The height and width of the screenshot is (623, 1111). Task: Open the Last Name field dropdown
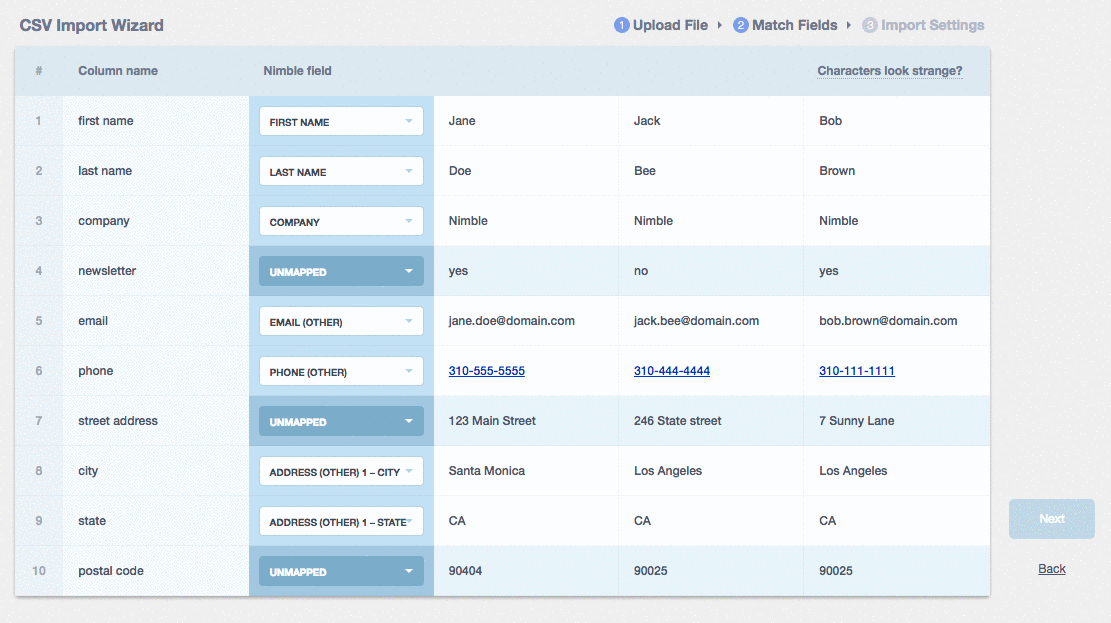click(x=341, y=171)
